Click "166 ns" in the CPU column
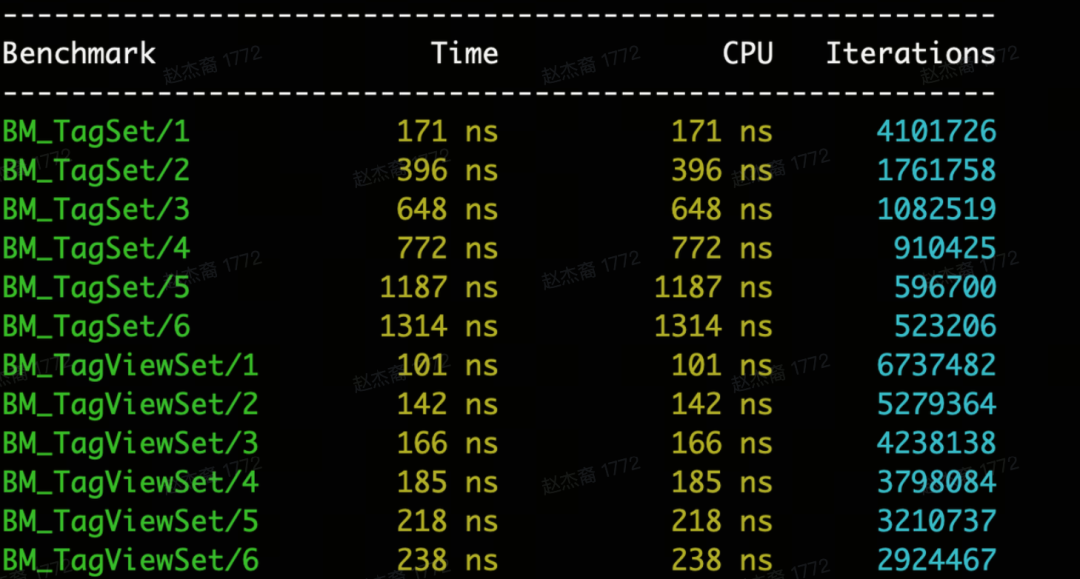 pos(722,443)
